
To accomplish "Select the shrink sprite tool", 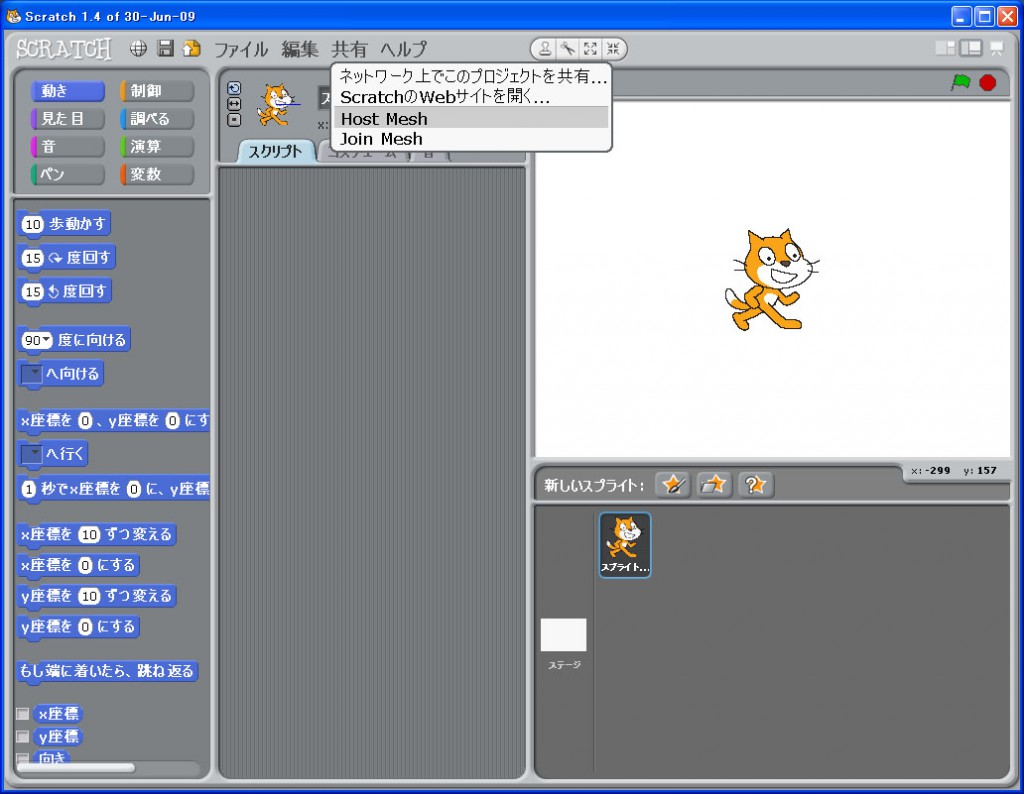I will pos(613,49).
